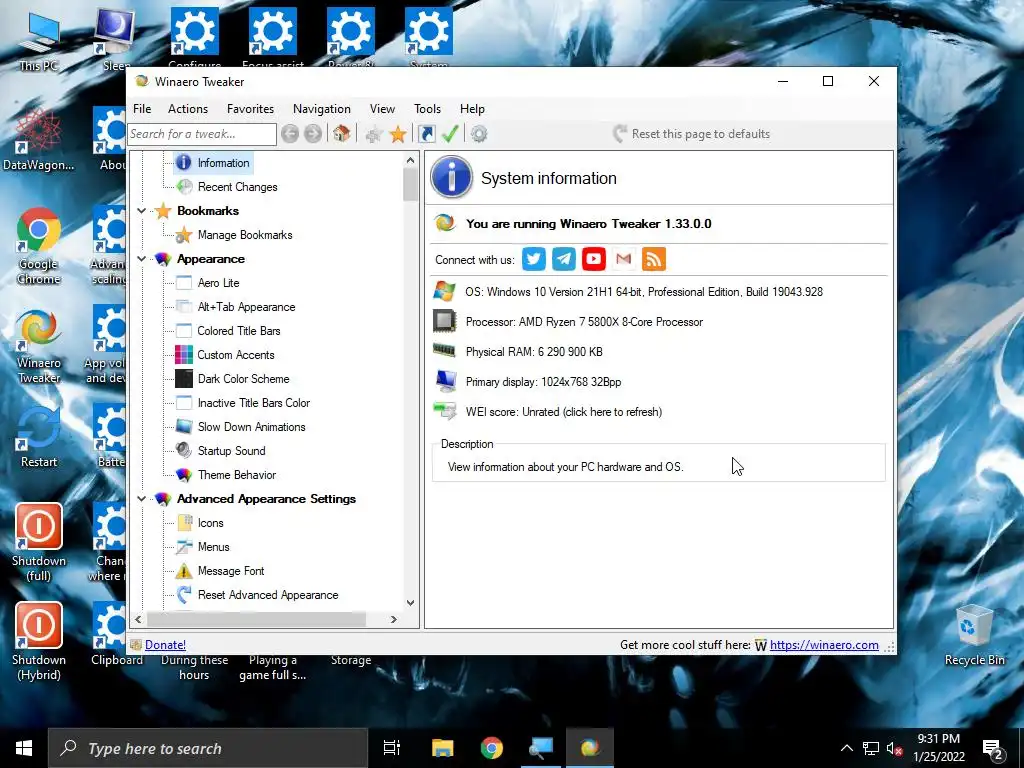Click the tree scroll down arrow
Screen dimensions: 1024x768
[410, 603]
